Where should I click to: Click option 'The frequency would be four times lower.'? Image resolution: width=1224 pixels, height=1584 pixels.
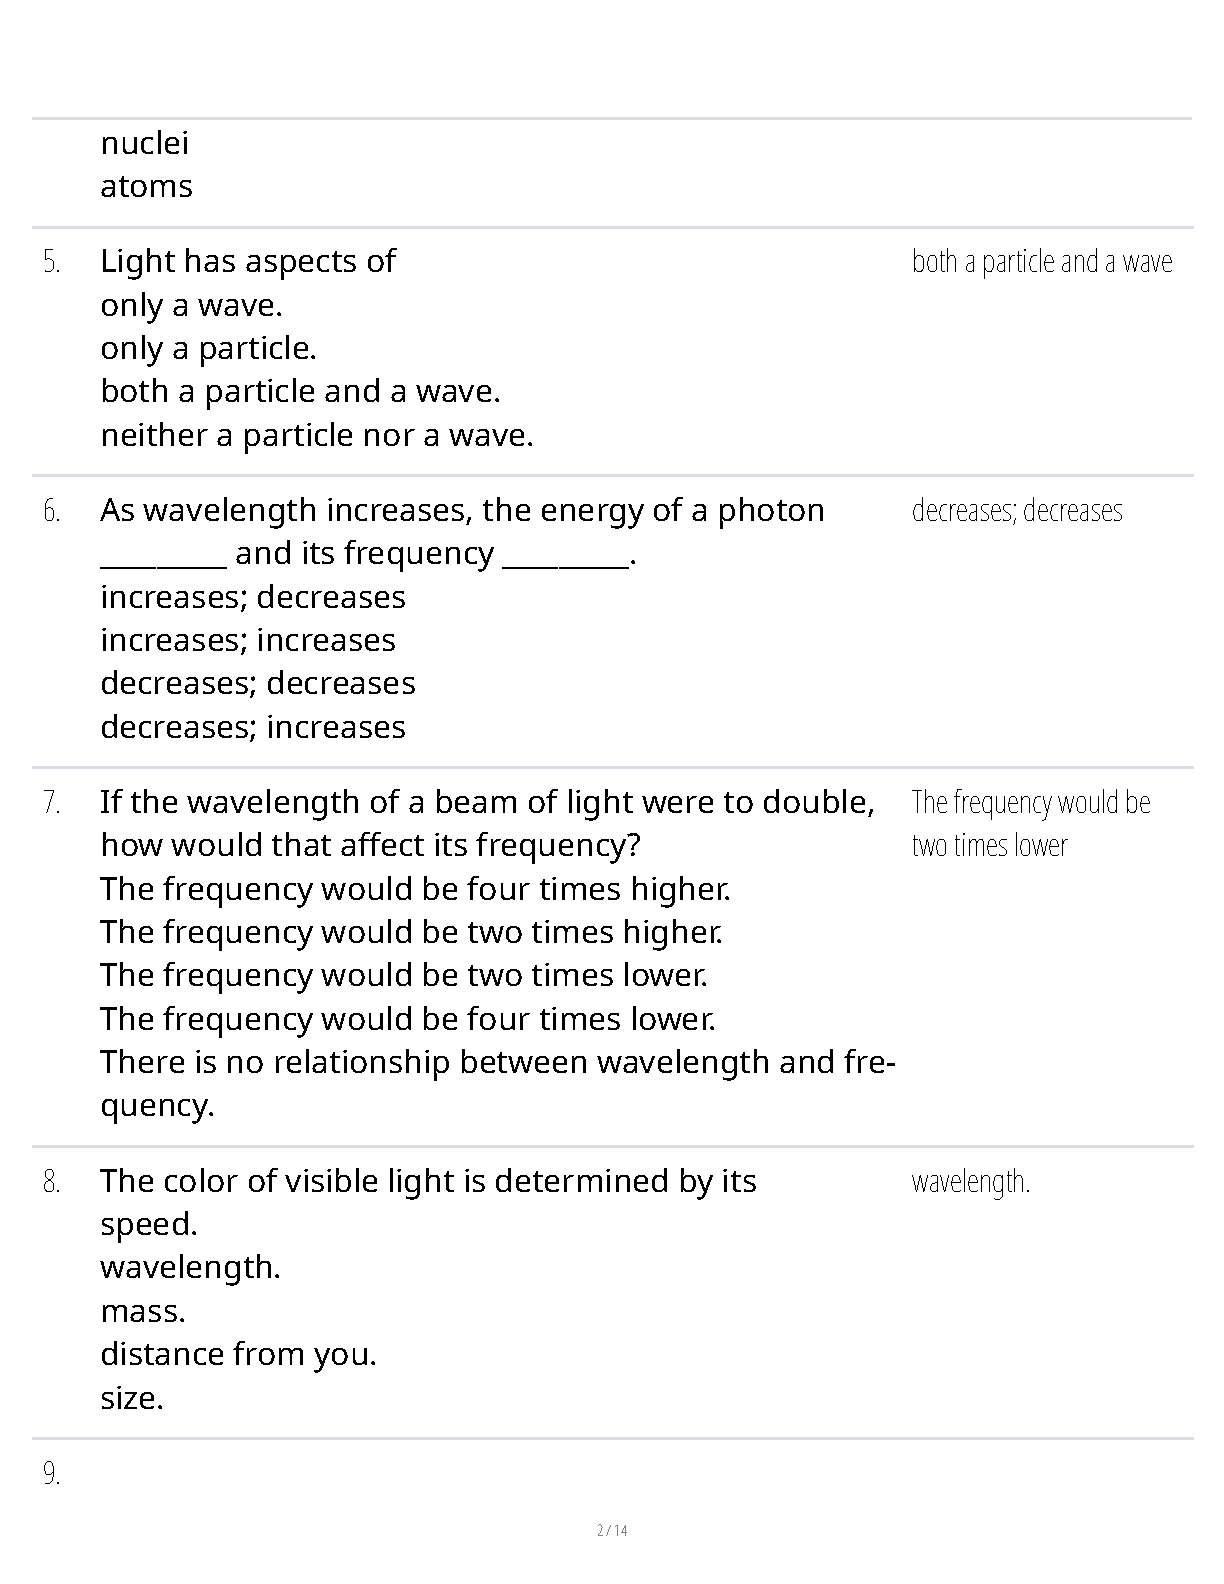tap(408, 1019)
